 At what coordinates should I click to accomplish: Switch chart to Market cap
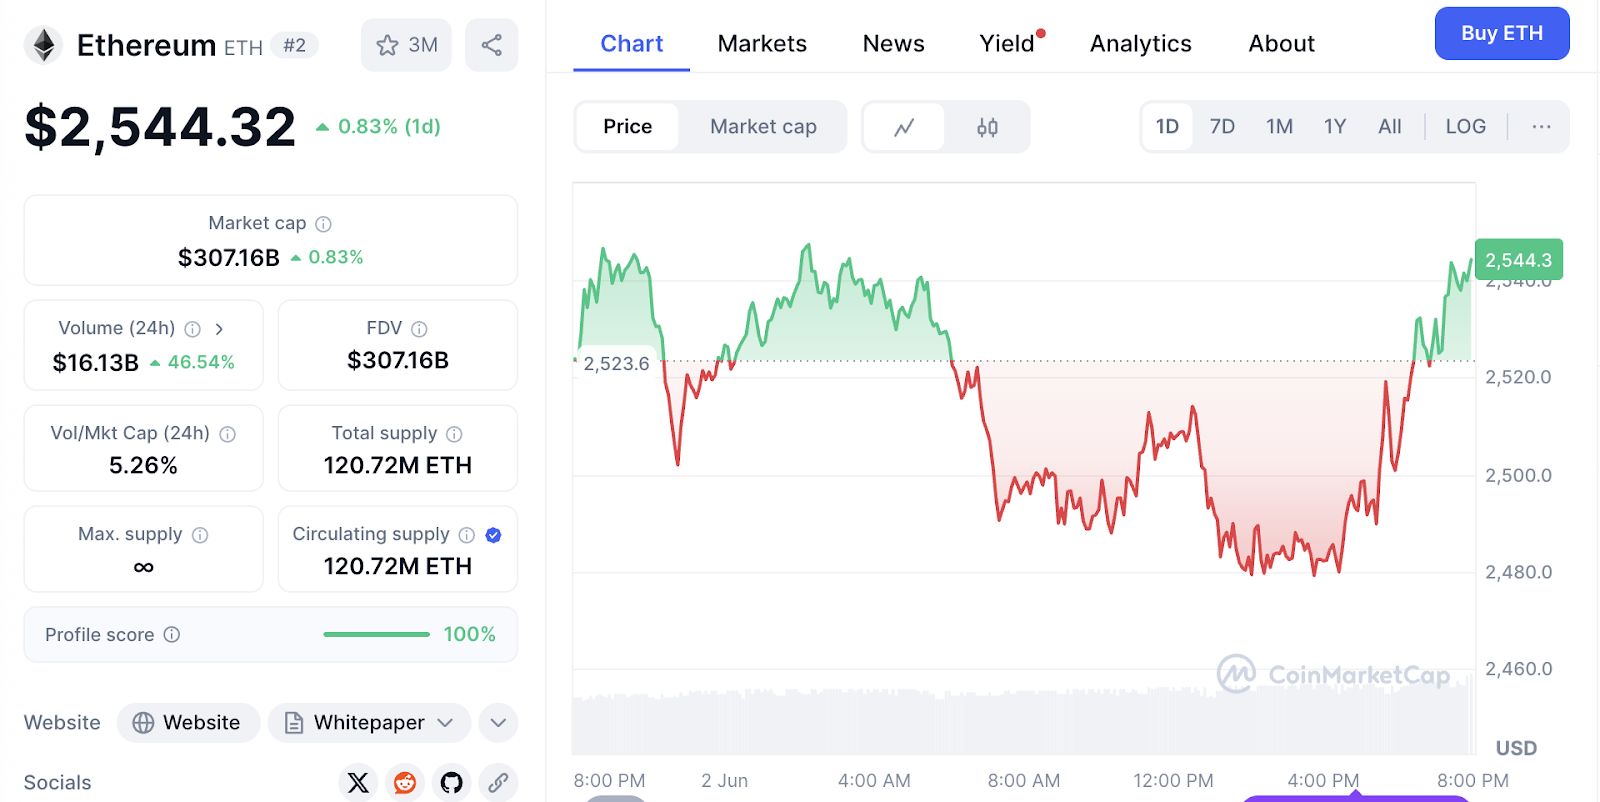[x=763, y=127]
